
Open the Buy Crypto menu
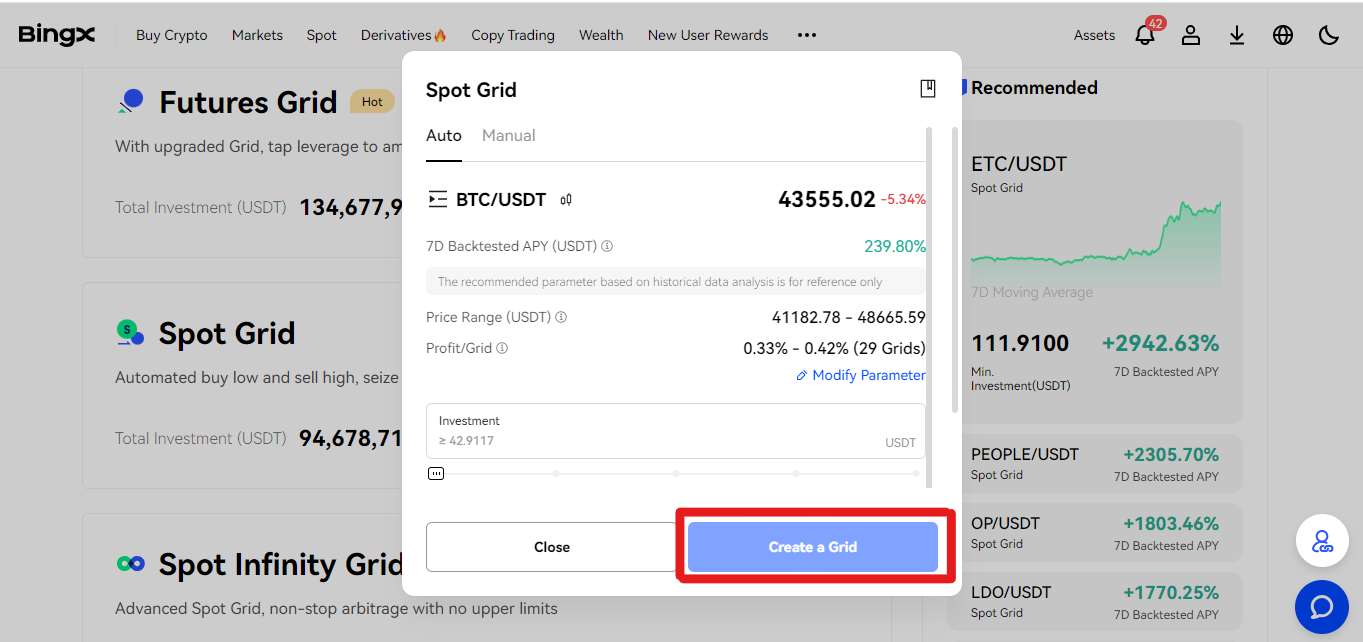click(x=172, y=35)
